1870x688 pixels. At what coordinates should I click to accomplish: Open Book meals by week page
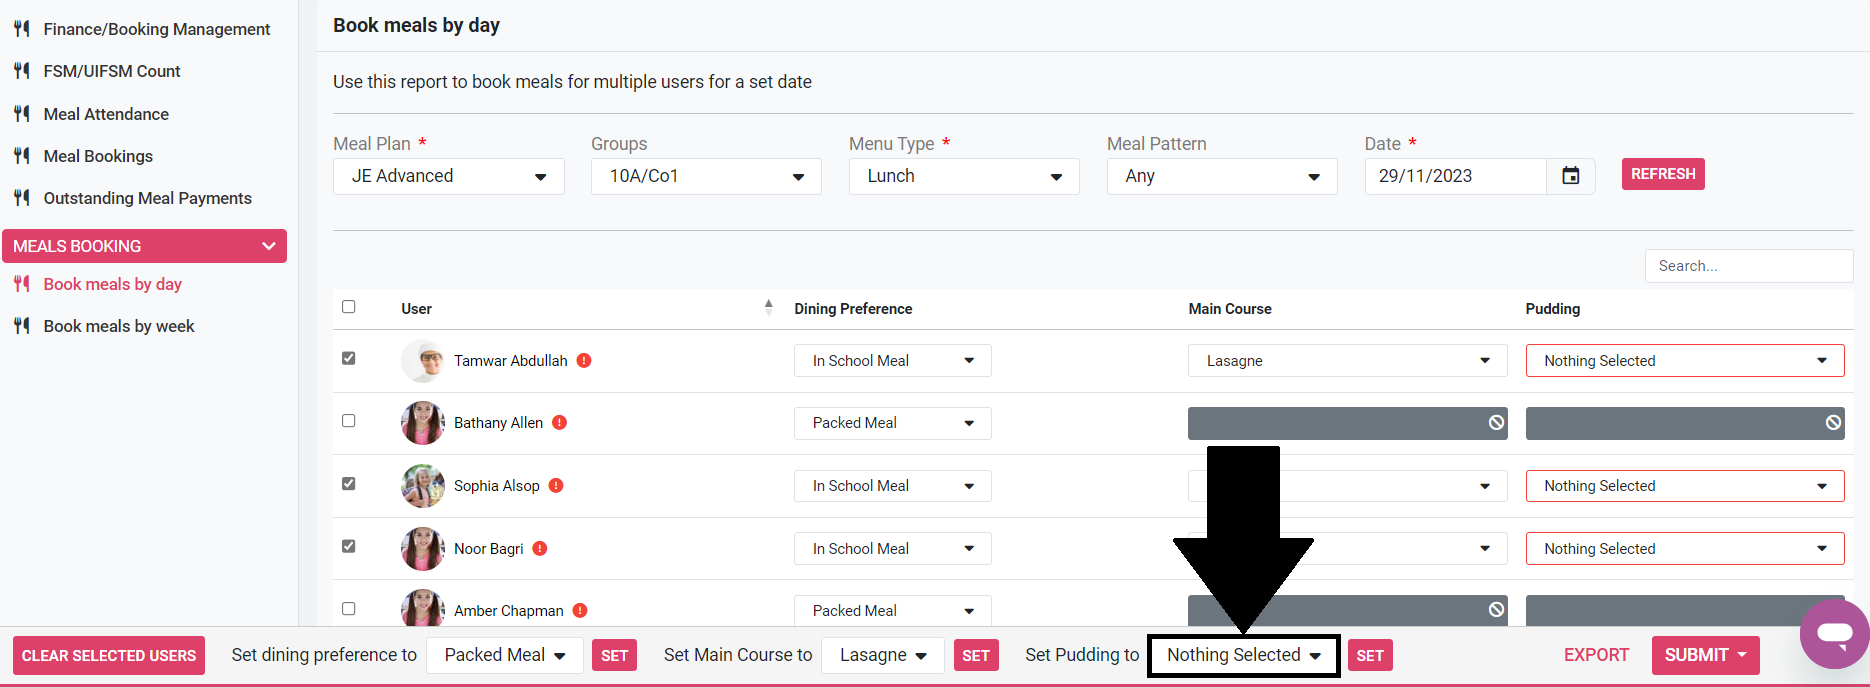[118, 326]
